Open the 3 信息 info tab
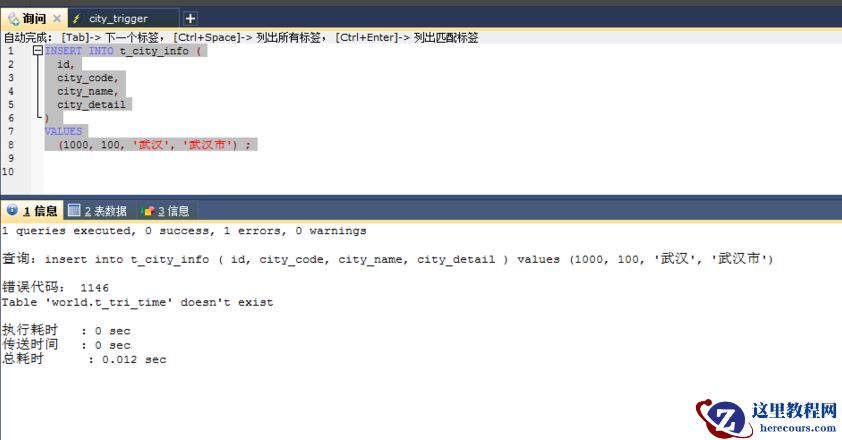 166,211
